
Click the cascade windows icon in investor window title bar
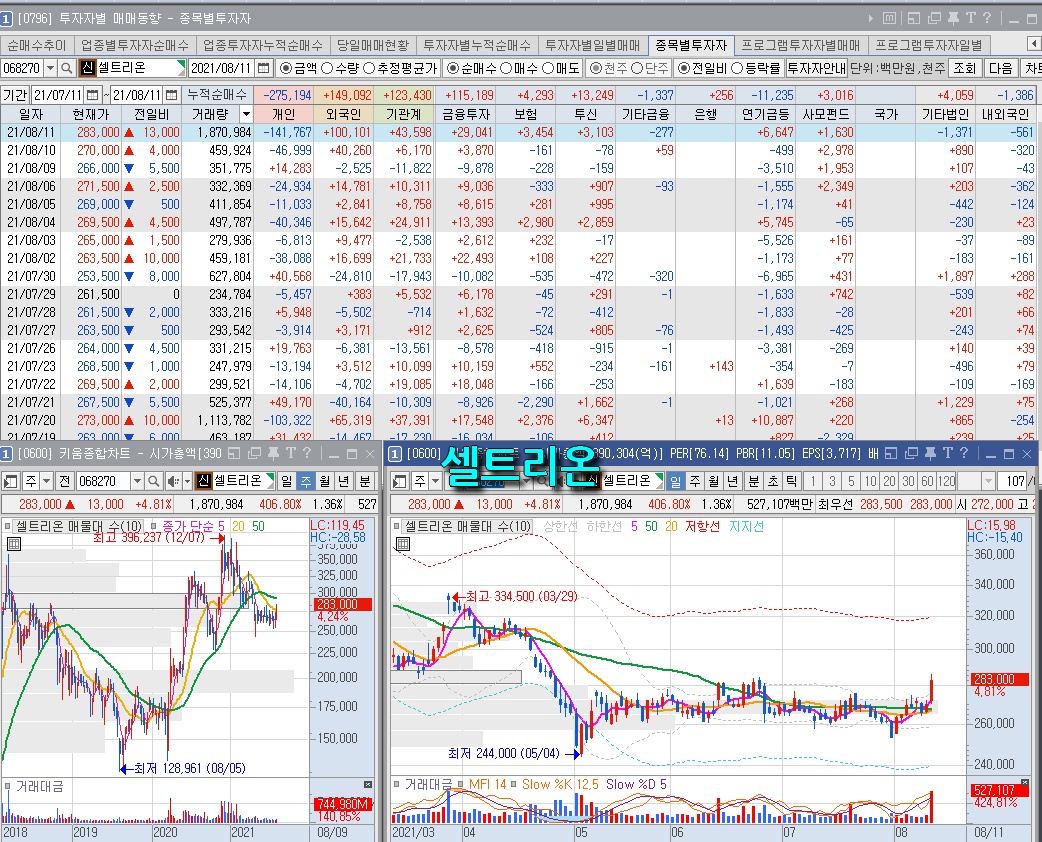[934, 18]
